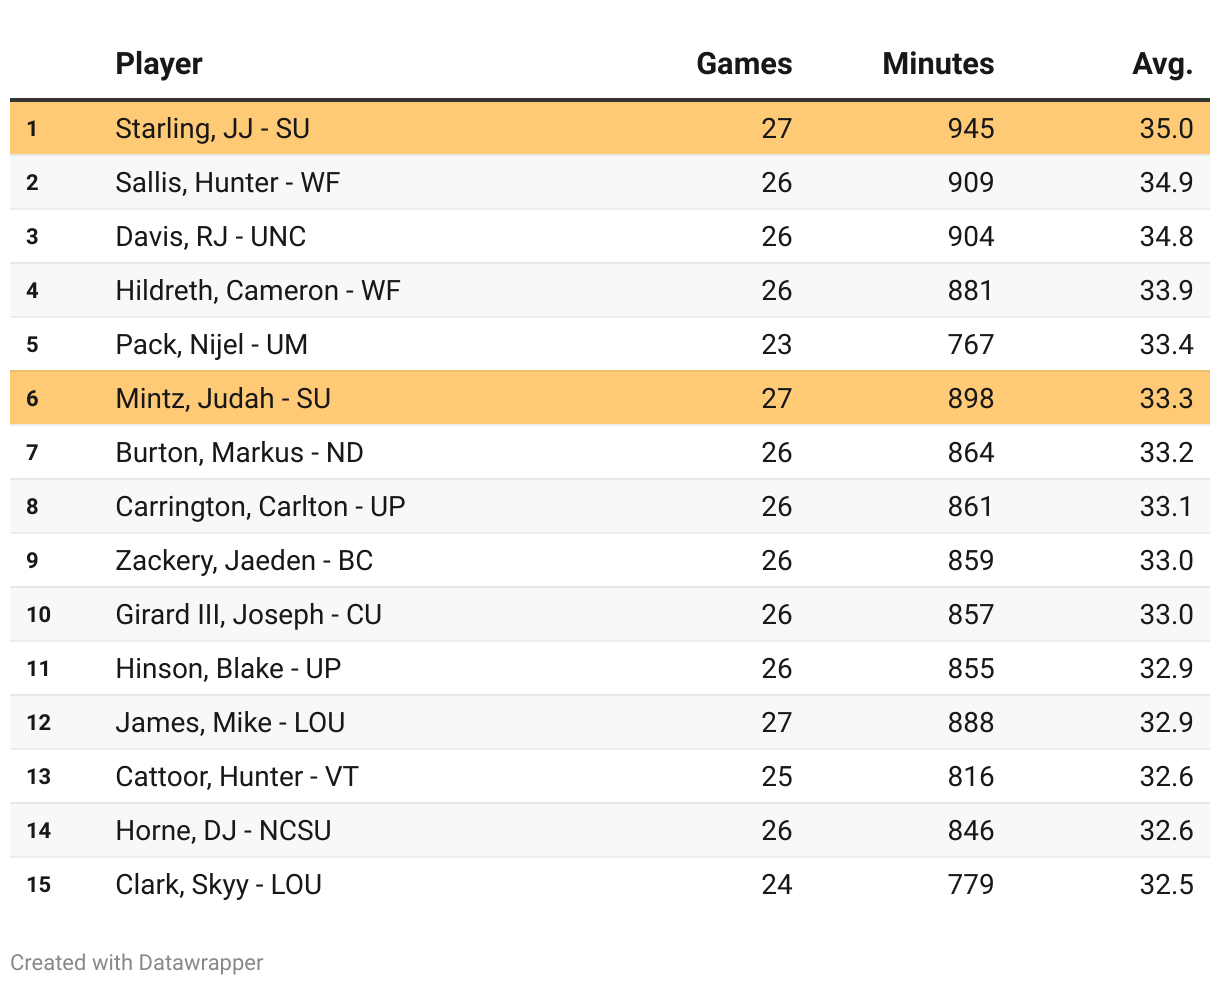Click Zackery, Jaeden - BC player cell
1220x986 pixels.
pyautogui.click(x=244, y=560)
